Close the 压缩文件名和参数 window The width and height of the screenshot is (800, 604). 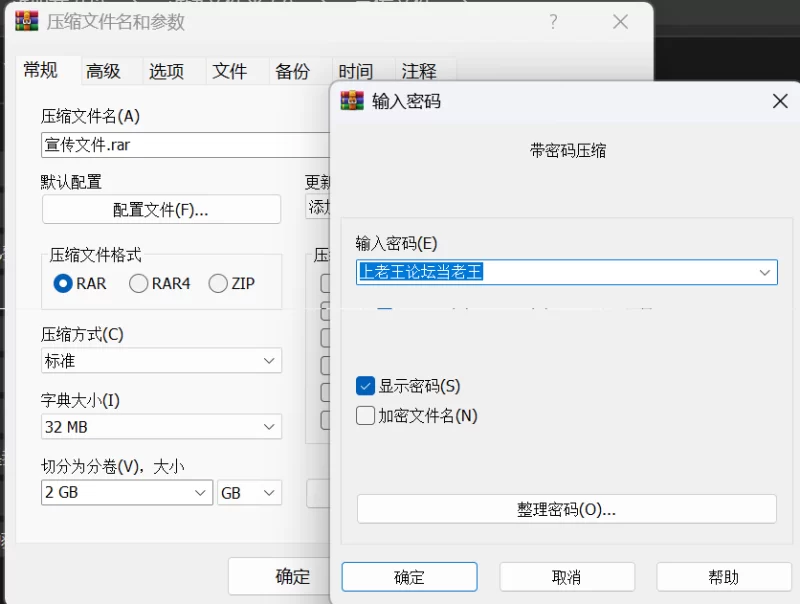pyautogui.click(x=620, y=22)
